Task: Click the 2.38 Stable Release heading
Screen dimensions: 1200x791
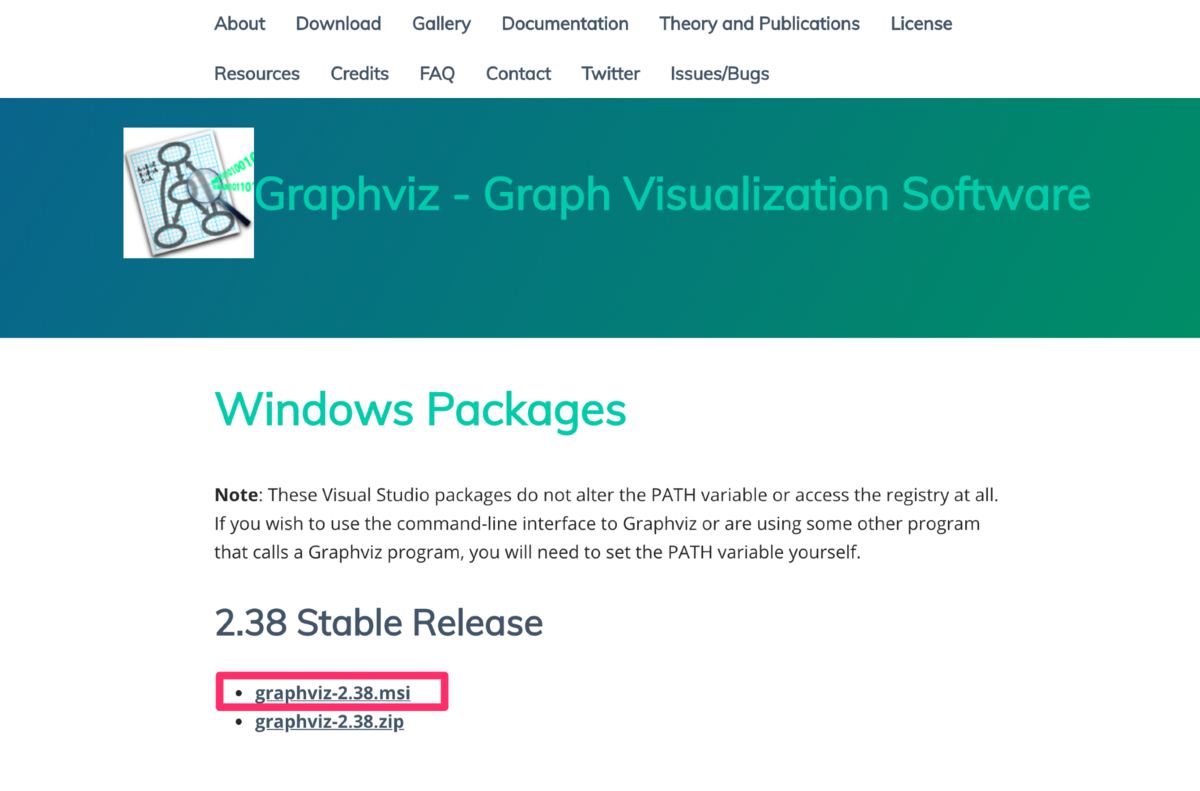Action: tap(379, 623)
